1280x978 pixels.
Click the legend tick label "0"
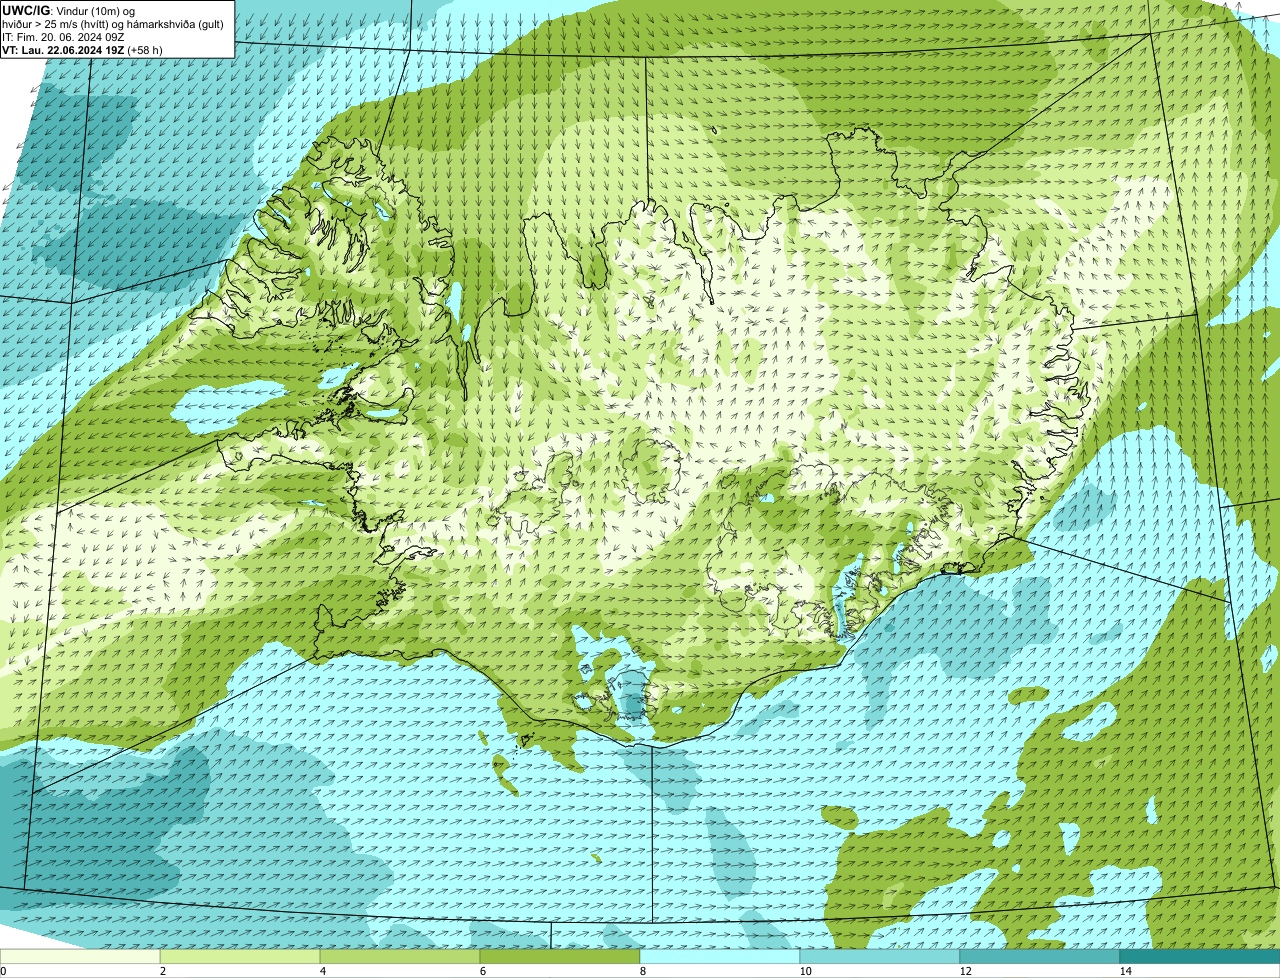click(x=3, y=971)
